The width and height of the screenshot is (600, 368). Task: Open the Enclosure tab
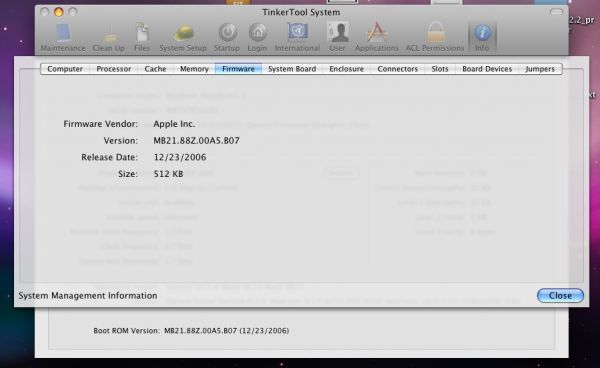347,69
